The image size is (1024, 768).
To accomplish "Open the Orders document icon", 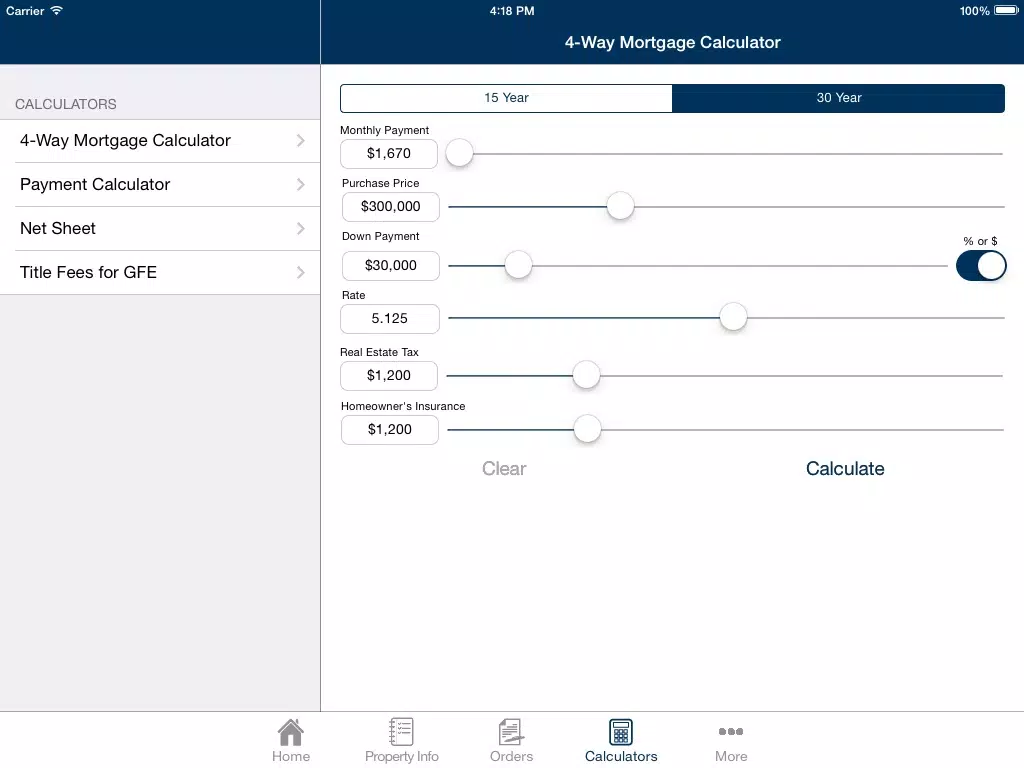I will 511,732.
